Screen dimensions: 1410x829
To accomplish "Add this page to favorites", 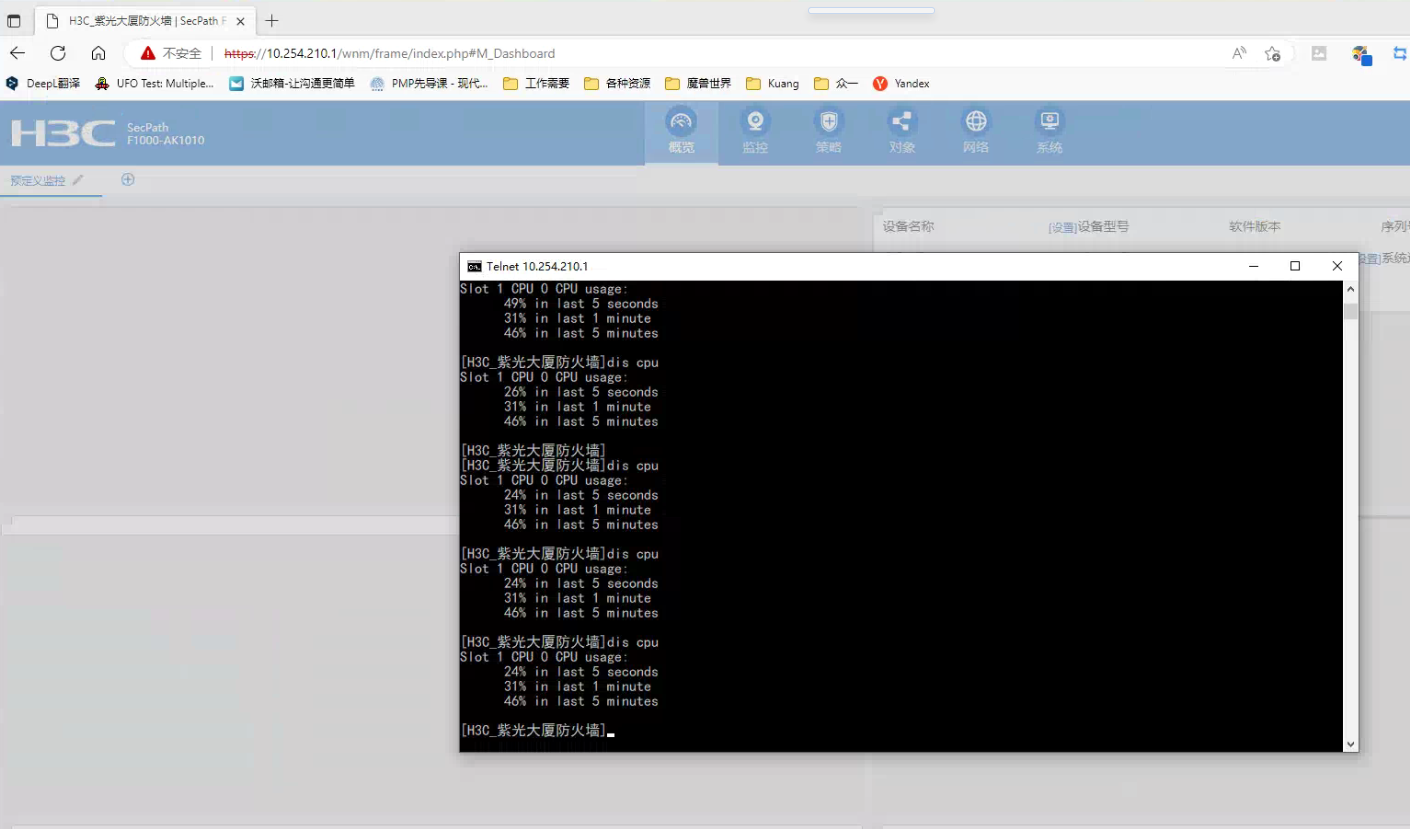I will (x=1272, y=53).
